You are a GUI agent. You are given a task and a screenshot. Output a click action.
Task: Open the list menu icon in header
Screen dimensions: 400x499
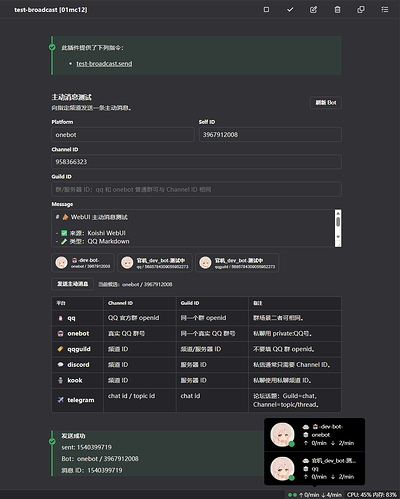pyautogui.click(x=385, y=10)
